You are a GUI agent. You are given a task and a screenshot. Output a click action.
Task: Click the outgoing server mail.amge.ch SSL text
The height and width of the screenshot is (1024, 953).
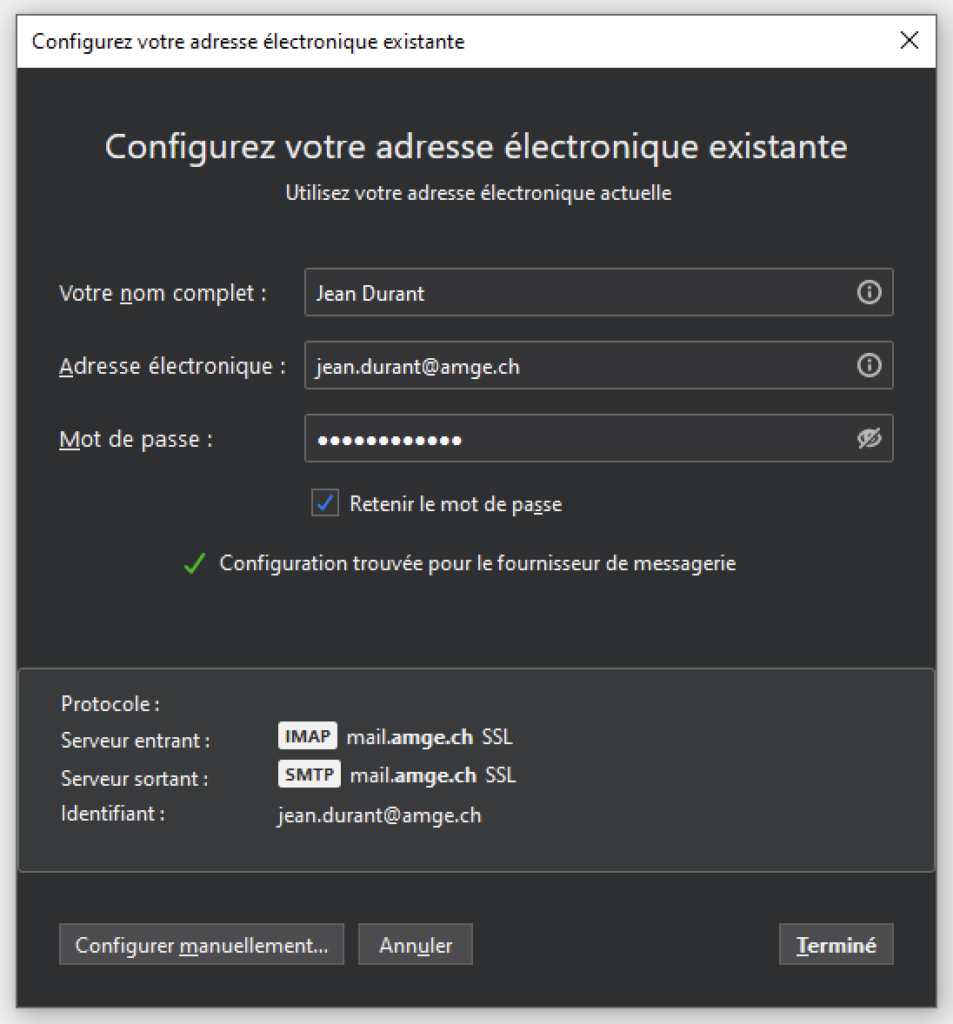pos(432,776)
